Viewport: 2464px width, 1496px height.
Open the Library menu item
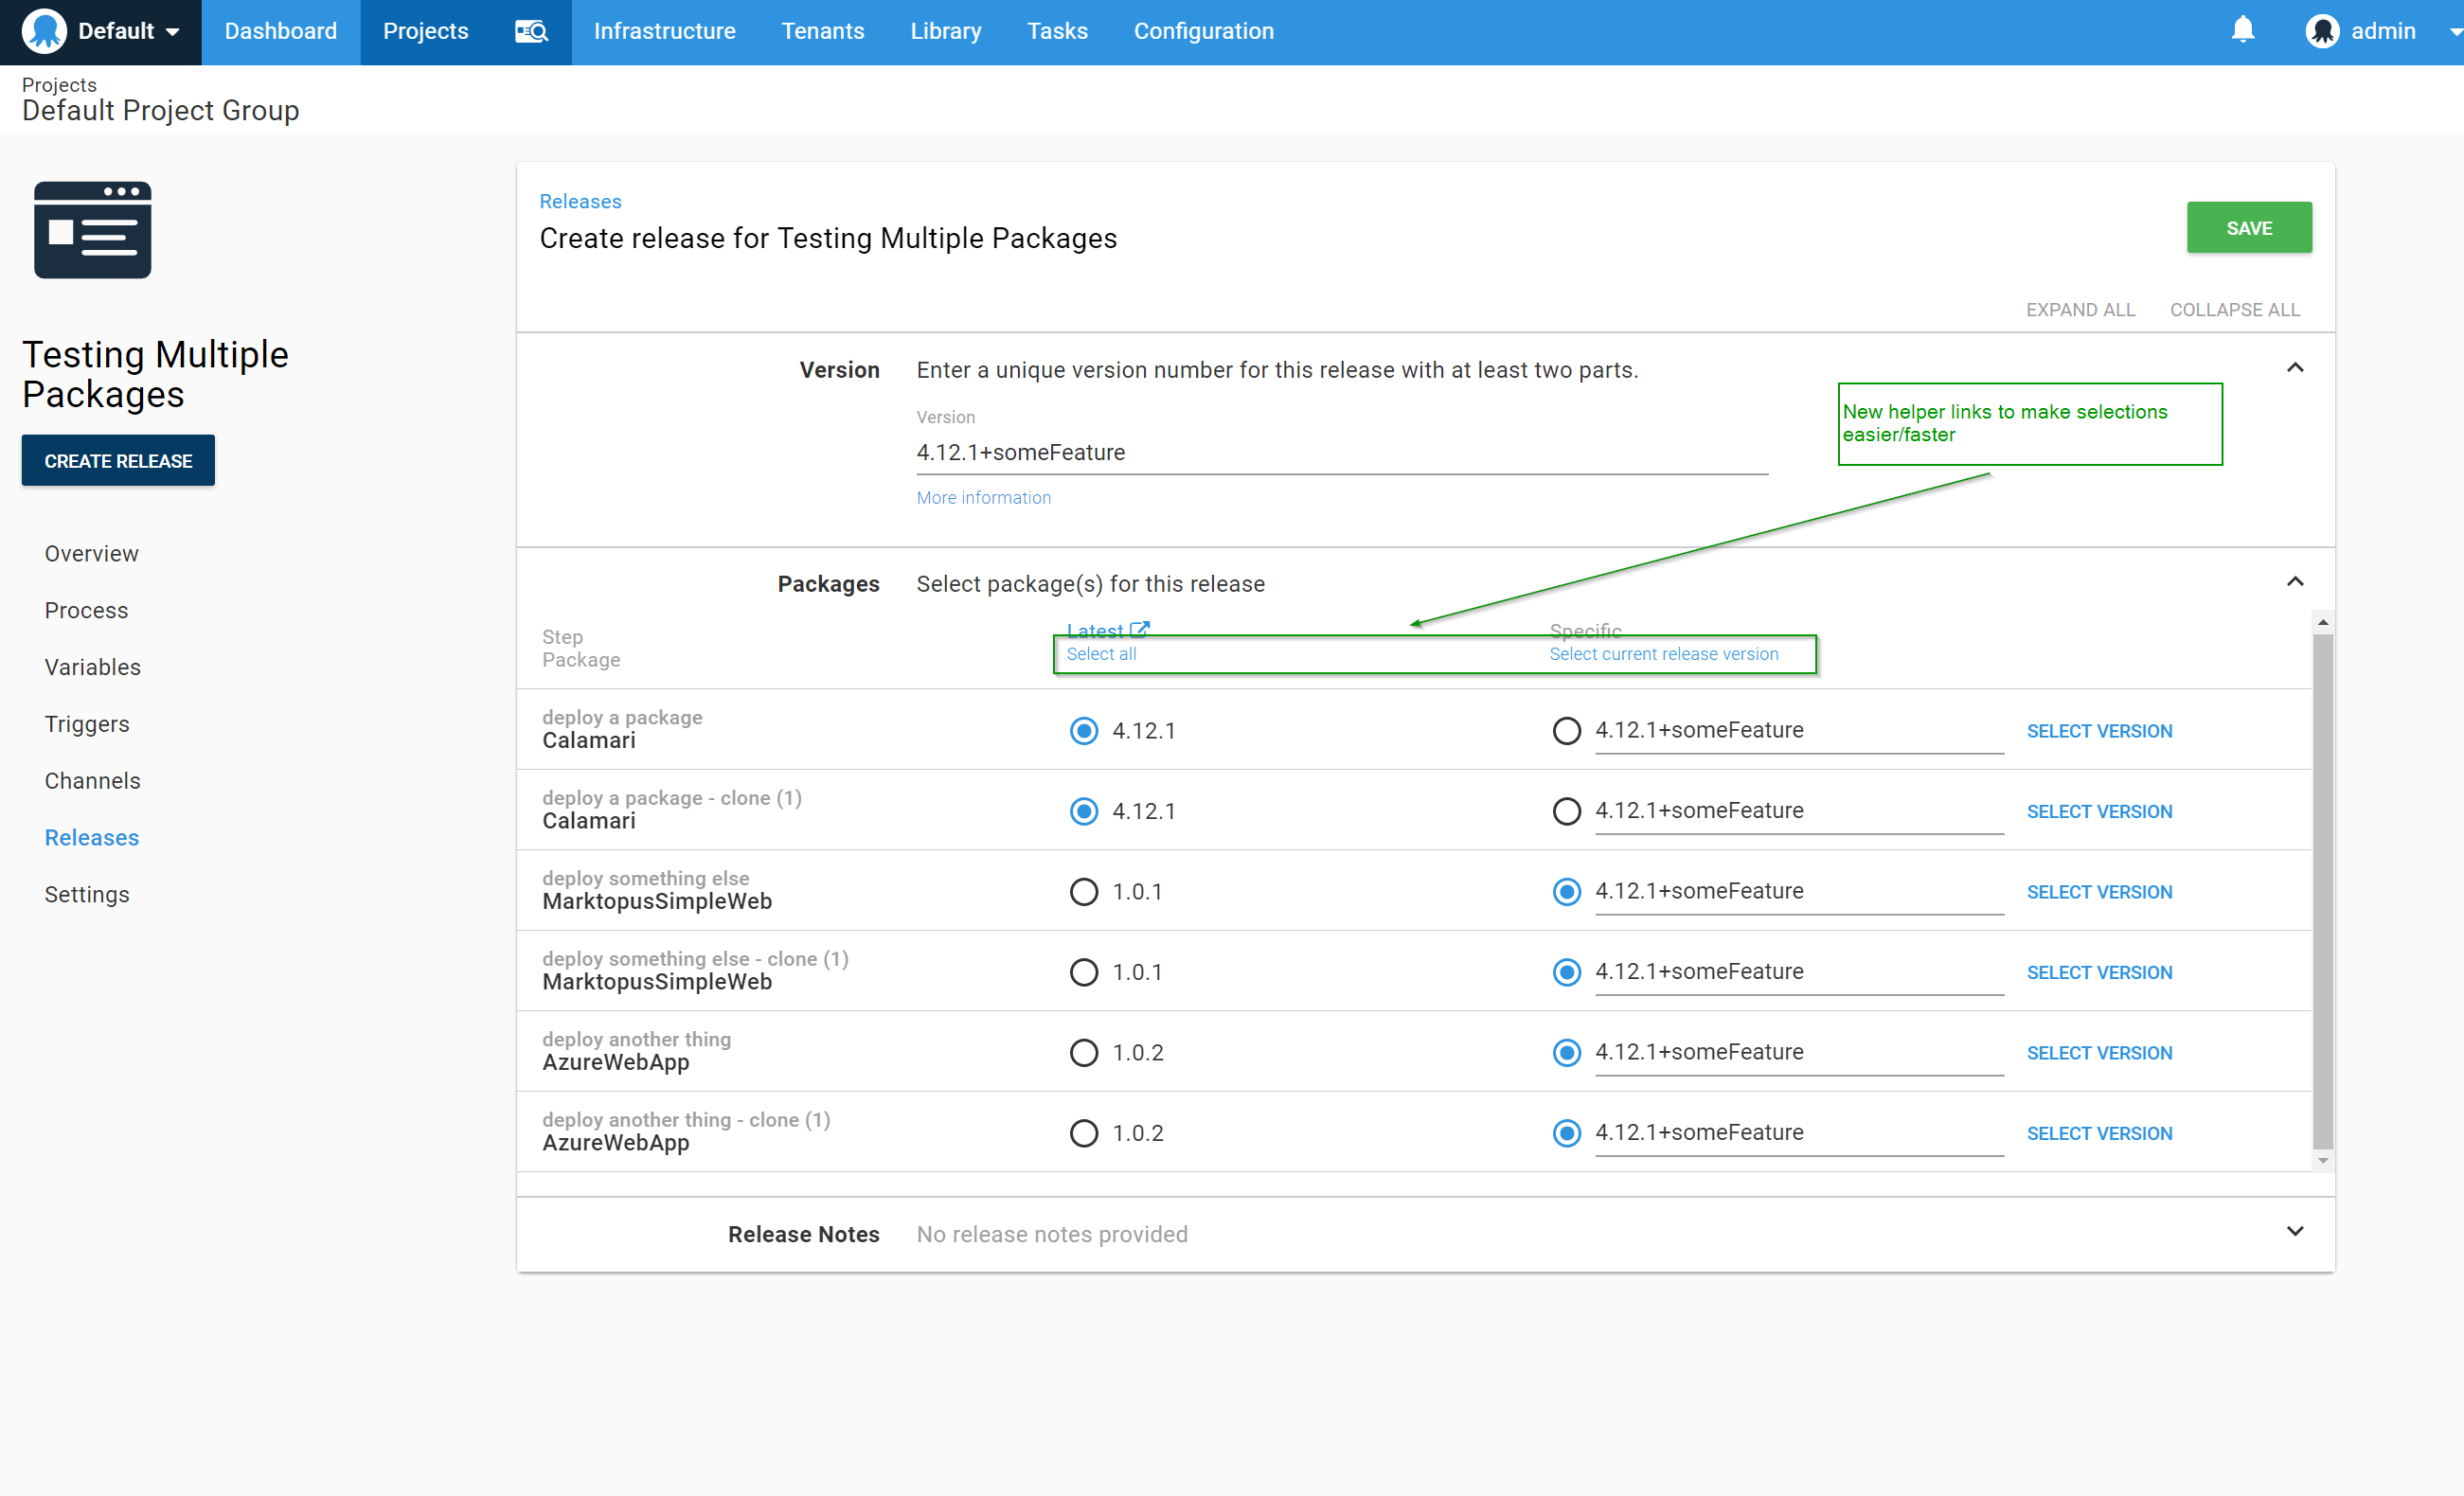(x=945, y=31)
